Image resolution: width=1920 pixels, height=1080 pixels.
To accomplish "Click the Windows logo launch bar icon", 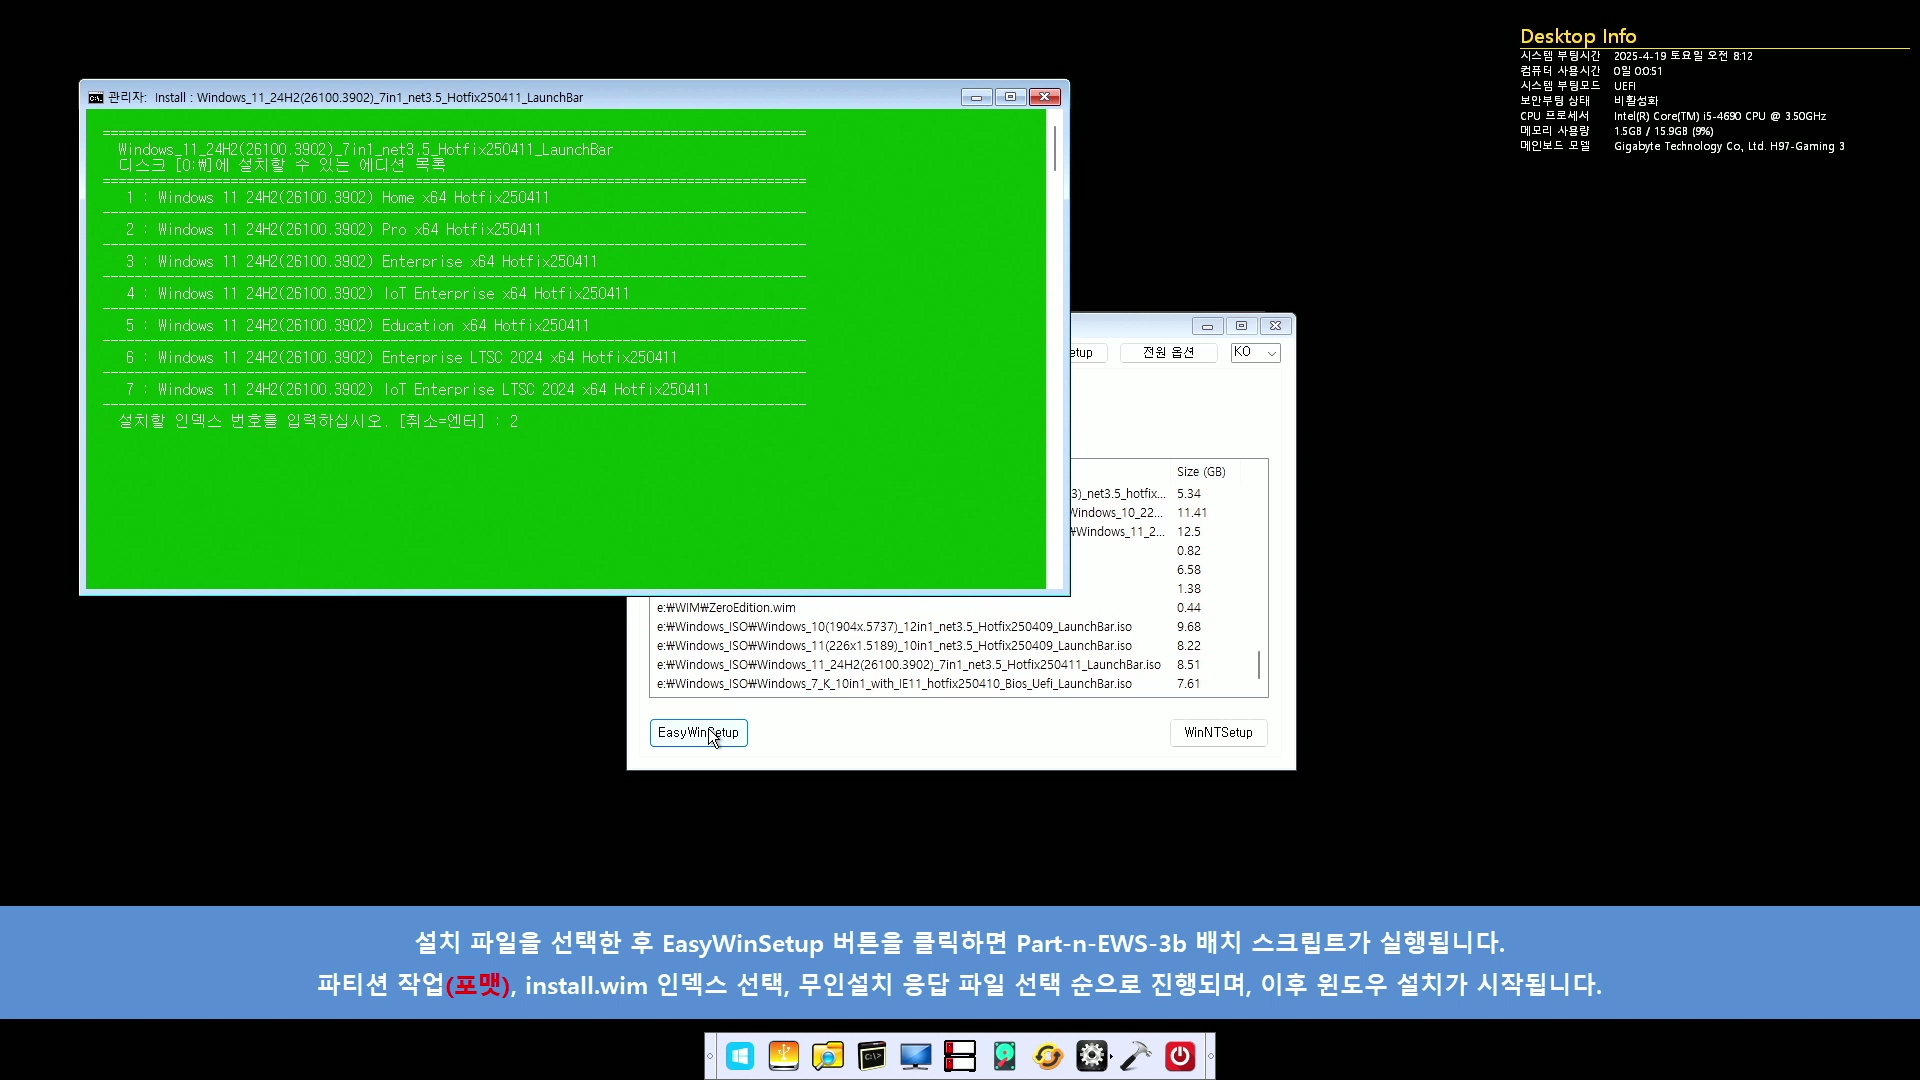I will click(740, 1056).
